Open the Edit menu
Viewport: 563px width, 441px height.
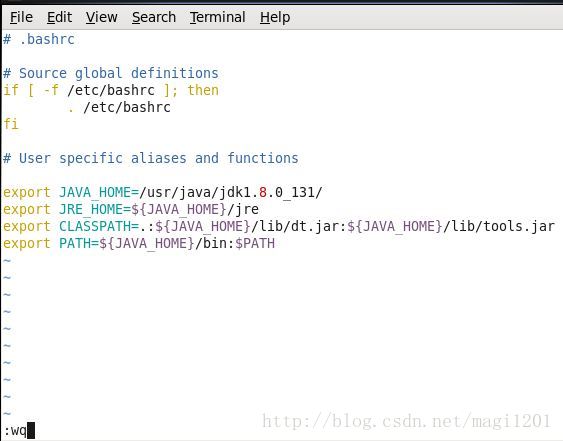click(x=59, y=17)
